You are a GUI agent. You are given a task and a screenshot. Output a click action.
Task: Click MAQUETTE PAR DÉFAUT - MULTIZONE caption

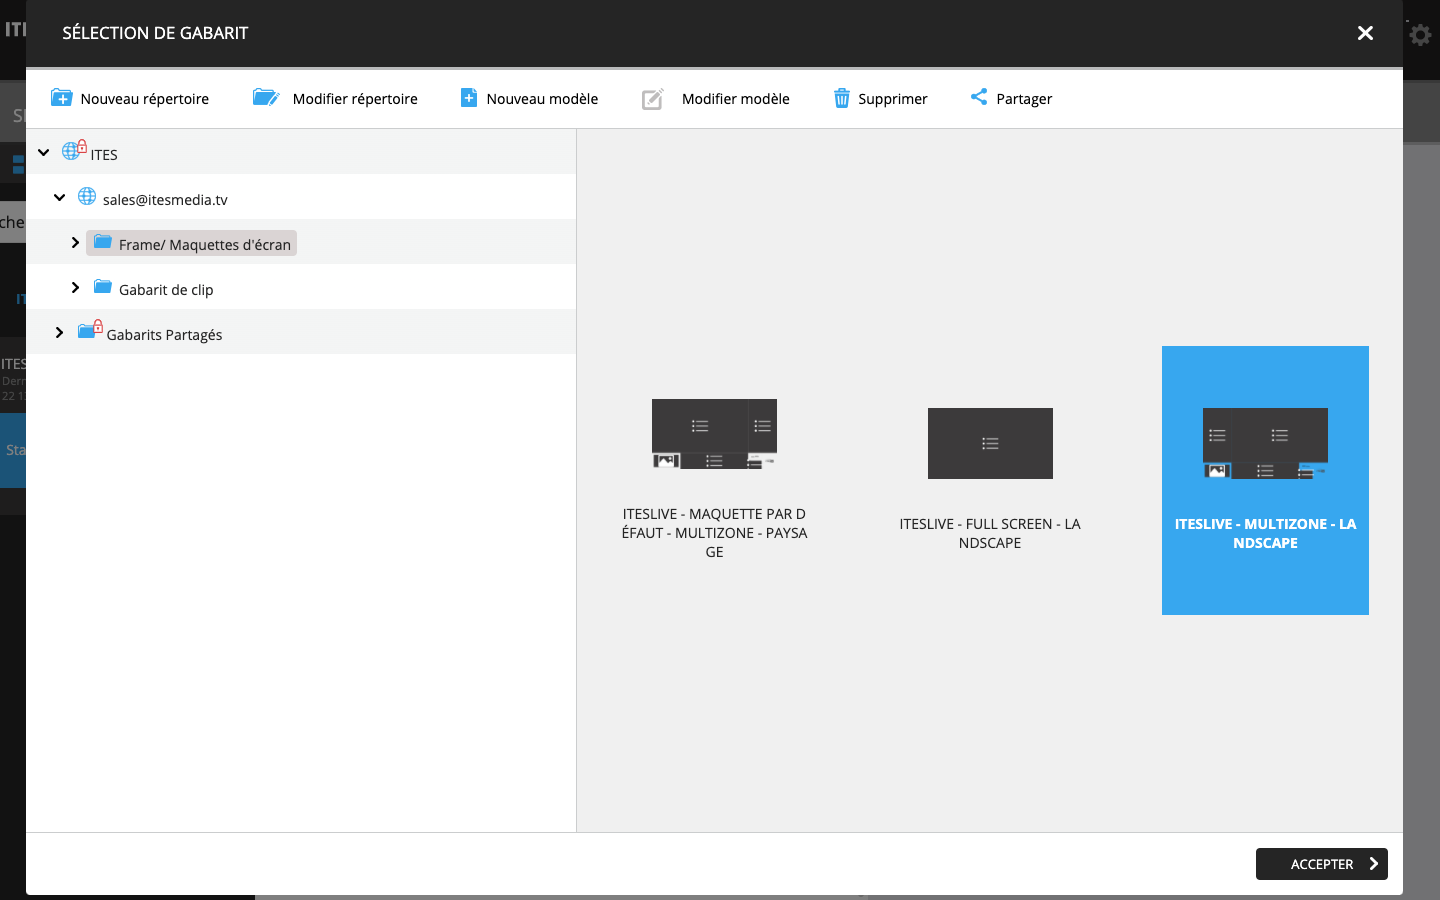pos(714,533)
